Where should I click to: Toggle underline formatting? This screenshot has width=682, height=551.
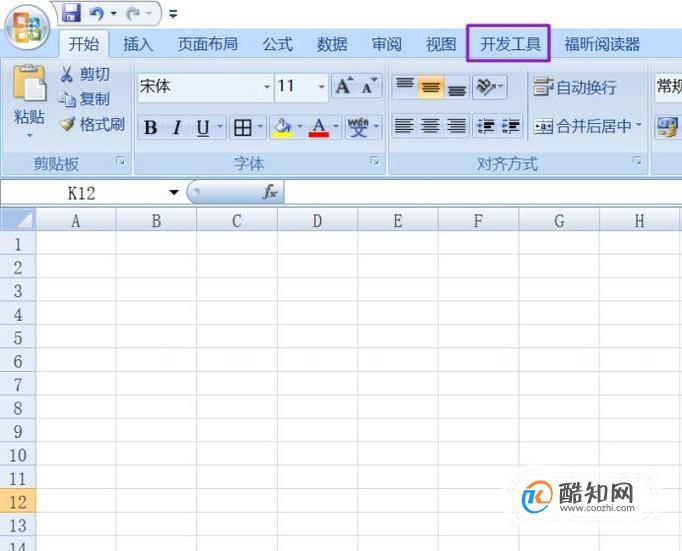[x=203, y=128]
